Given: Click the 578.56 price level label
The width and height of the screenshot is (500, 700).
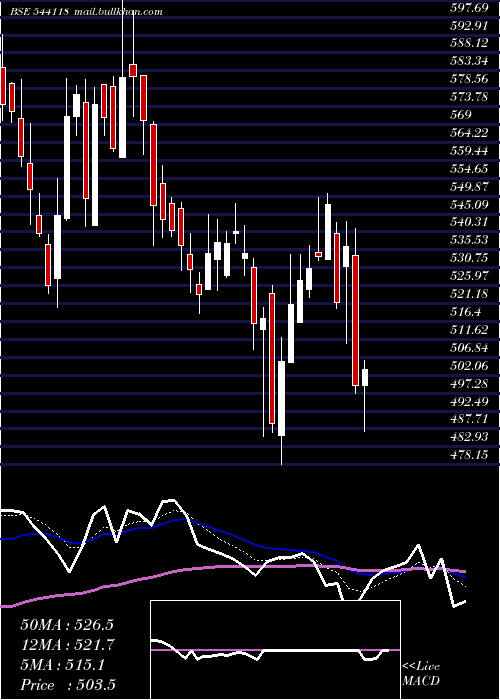Looking at the screenshot, I should tap(469, 79).
